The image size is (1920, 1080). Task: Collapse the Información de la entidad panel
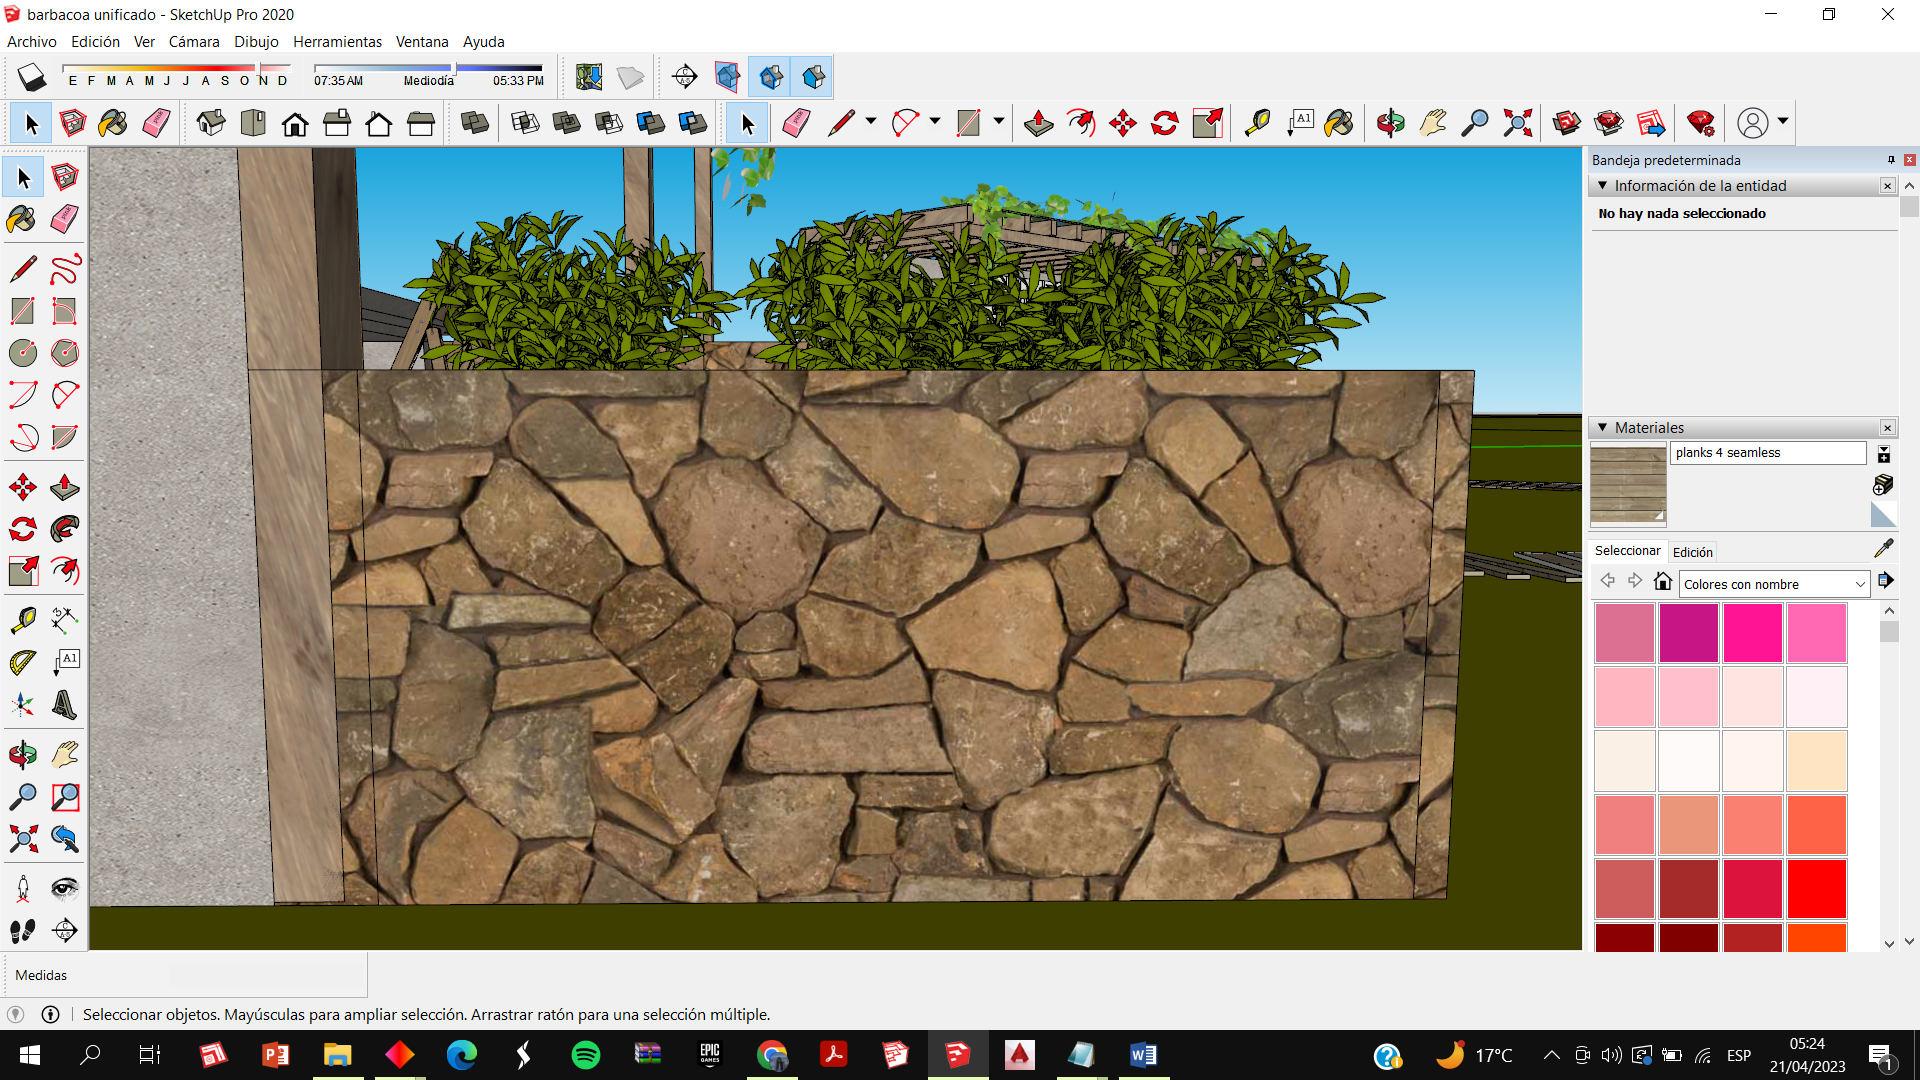pyautogui.click(x=1602, y=186)
